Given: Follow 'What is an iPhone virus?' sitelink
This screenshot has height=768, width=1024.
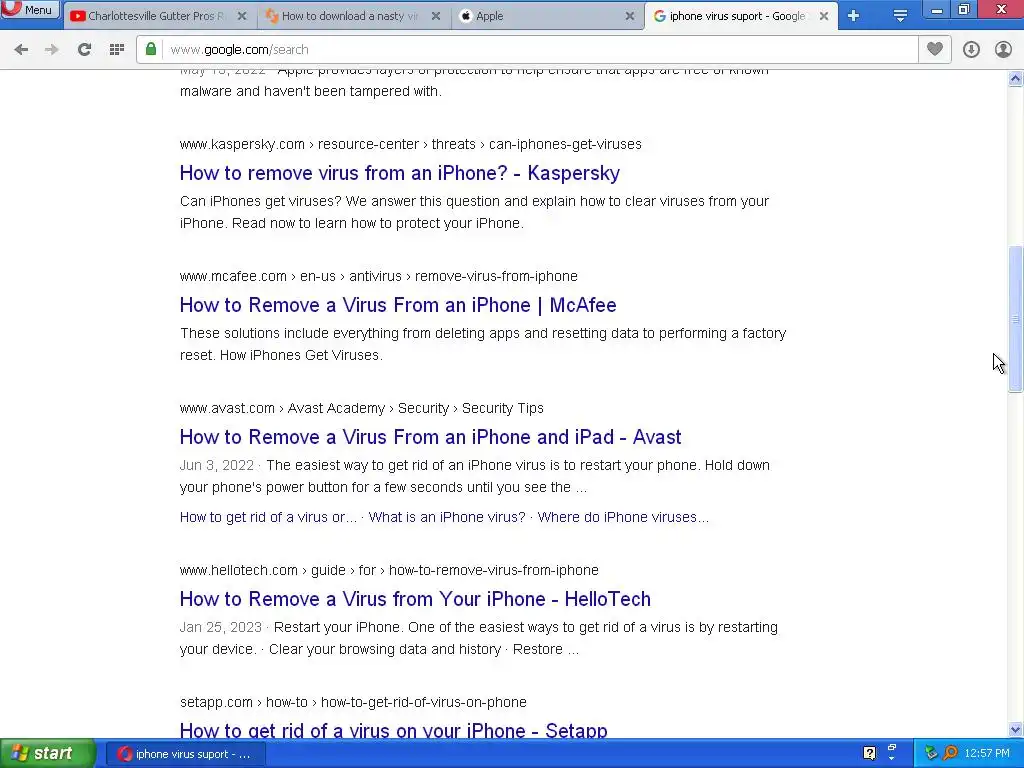Looking at the screenshot, I should pyautogui.click(x=447, y=517).
